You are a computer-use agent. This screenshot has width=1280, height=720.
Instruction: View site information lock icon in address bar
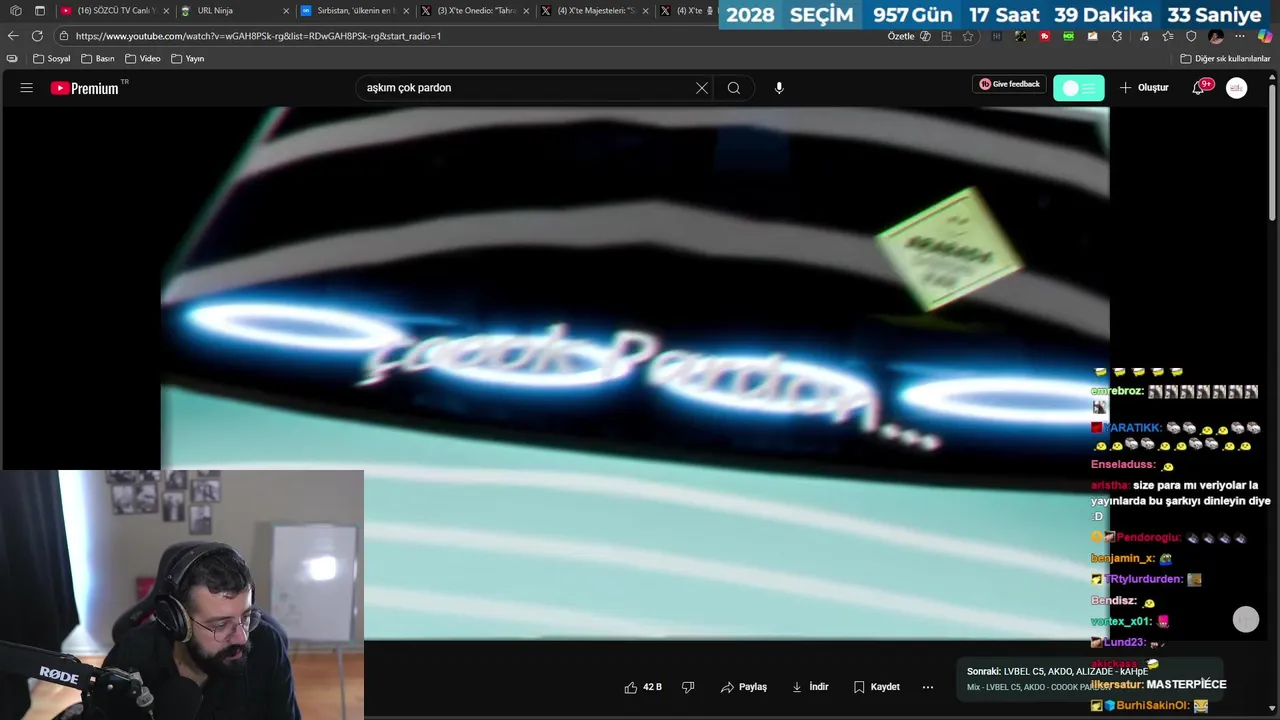(x=64, y=36)
